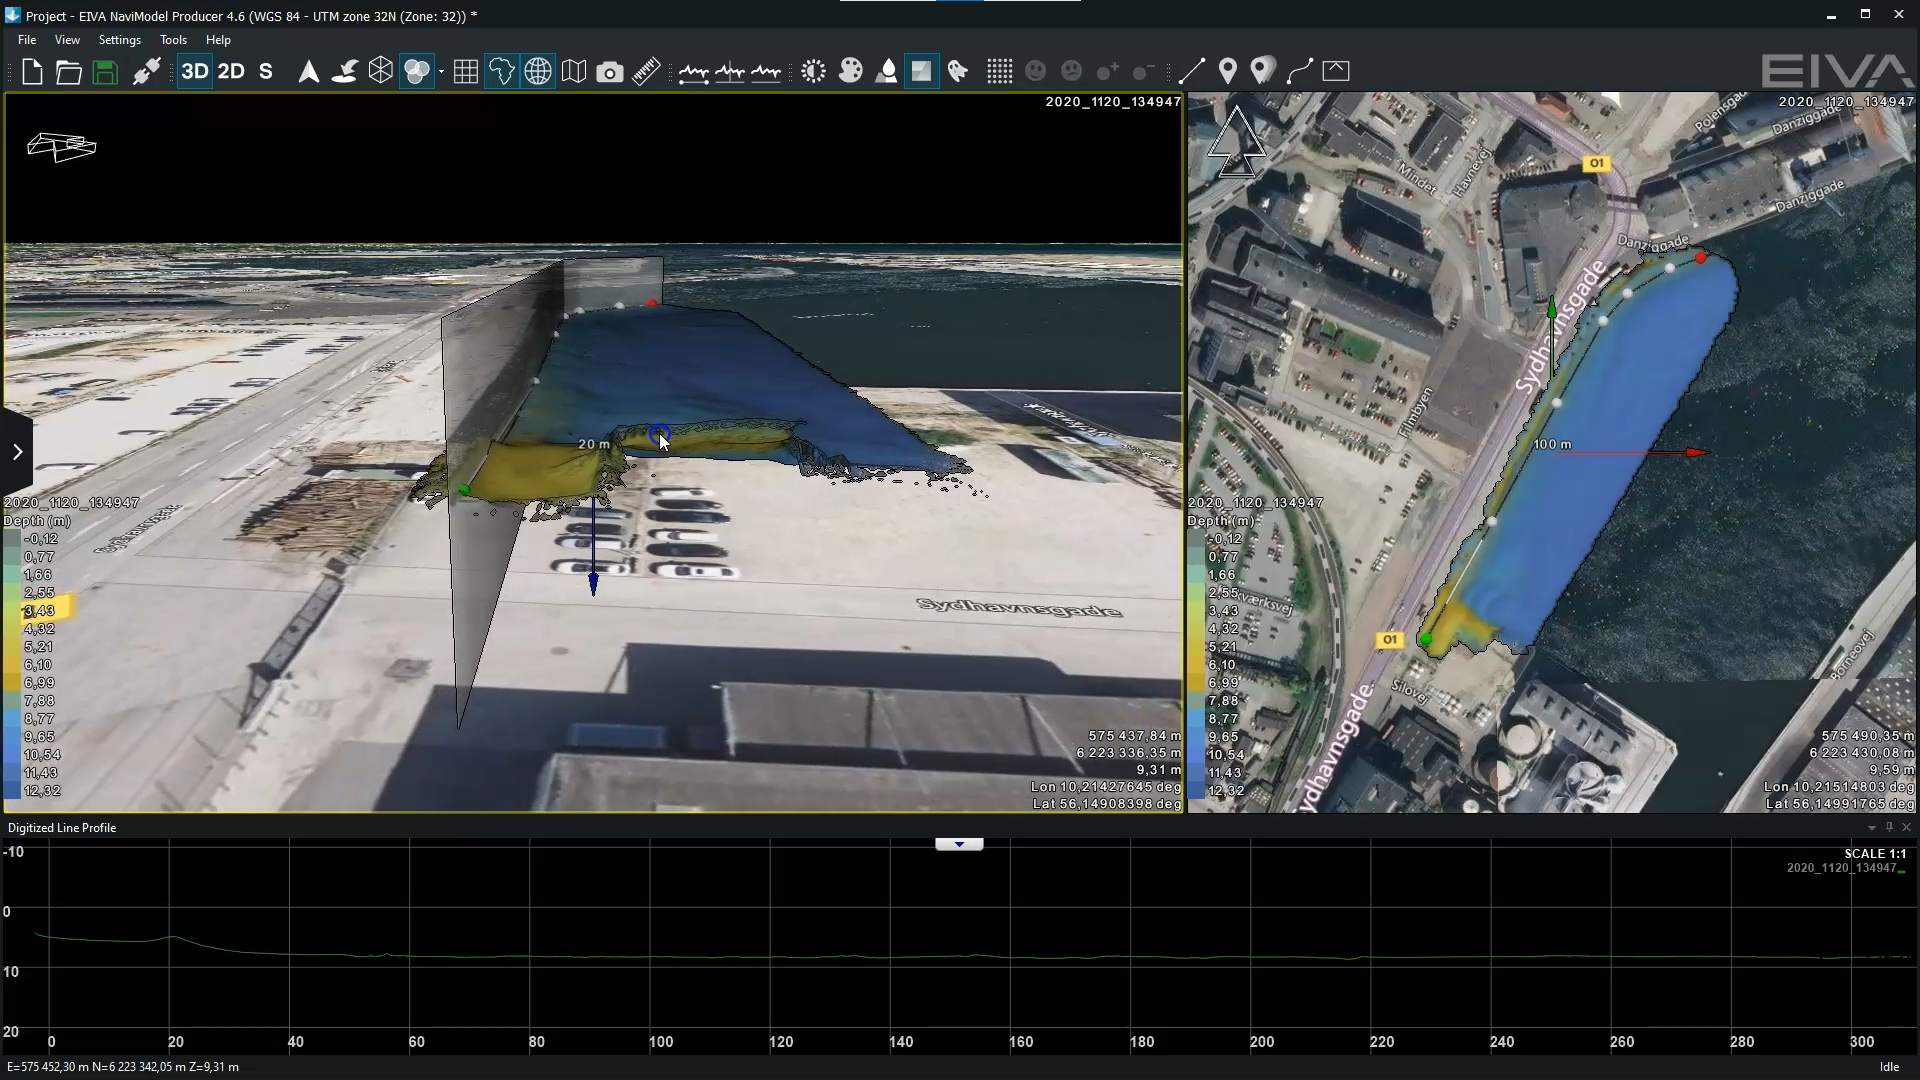Toggle the globe background map button
This screenshot has height=1080, width=1920.
(538, 72)
